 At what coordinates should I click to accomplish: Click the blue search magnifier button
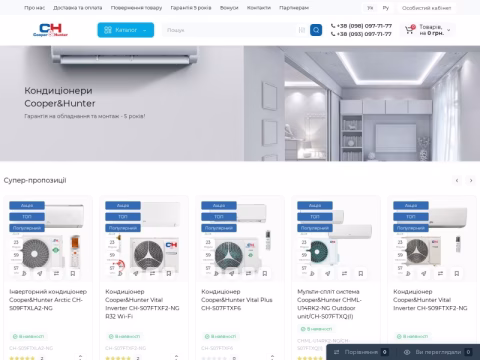(316, 30)
